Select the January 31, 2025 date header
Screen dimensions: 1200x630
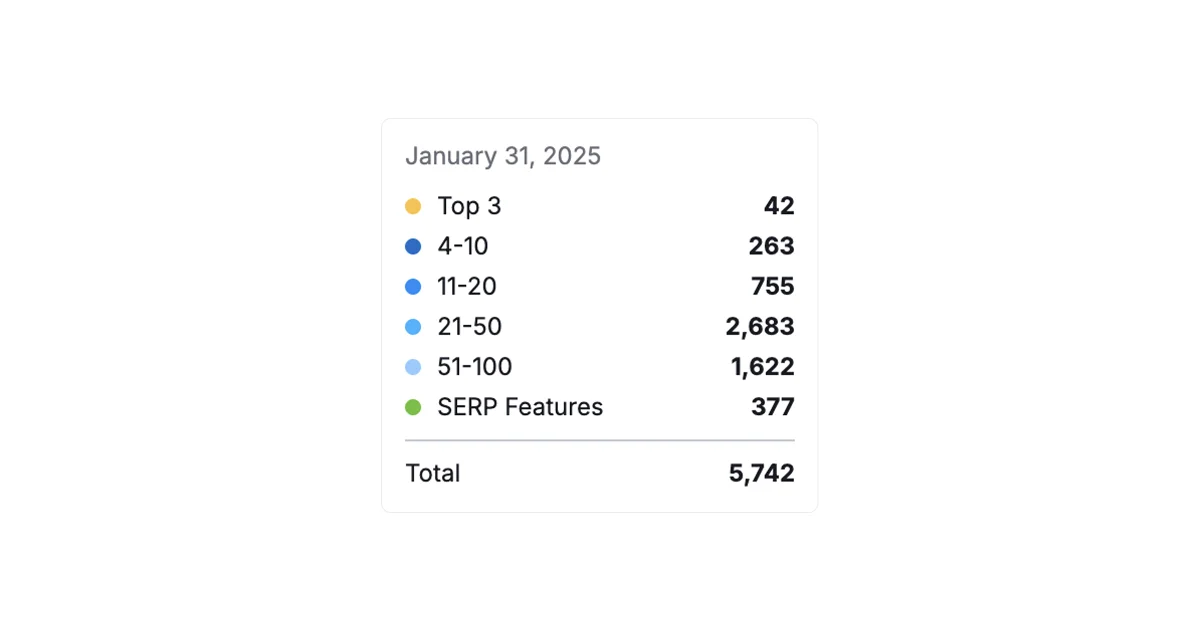pyautogui.click(x=503, y=156)
